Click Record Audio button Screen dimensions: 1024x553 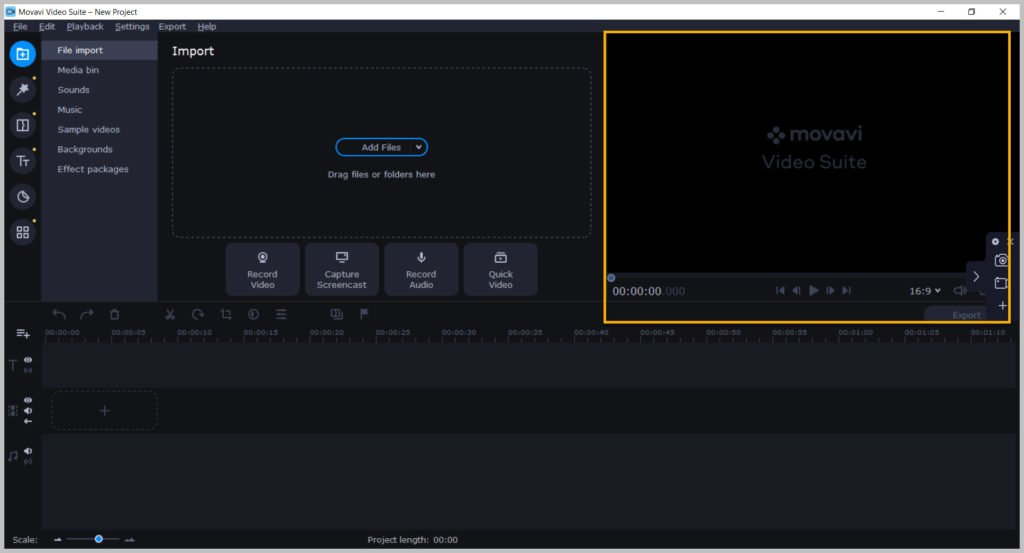pos(421,270)
